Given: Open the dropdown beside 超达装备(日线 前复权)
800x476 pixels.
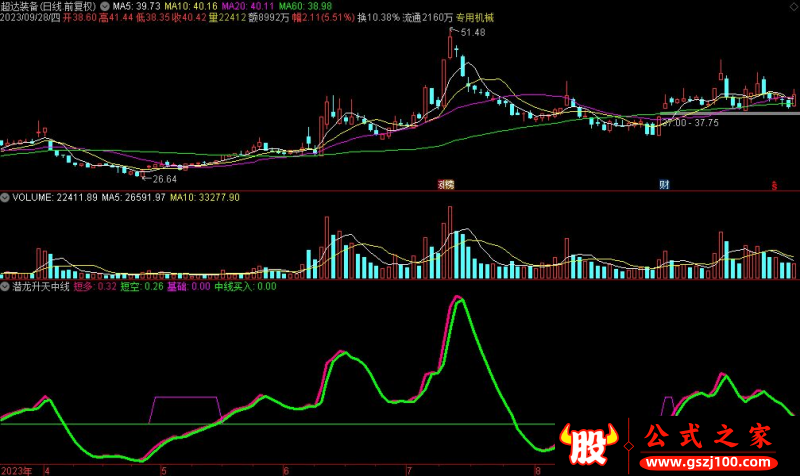Looking at the screenshot, I should point(105,7).
